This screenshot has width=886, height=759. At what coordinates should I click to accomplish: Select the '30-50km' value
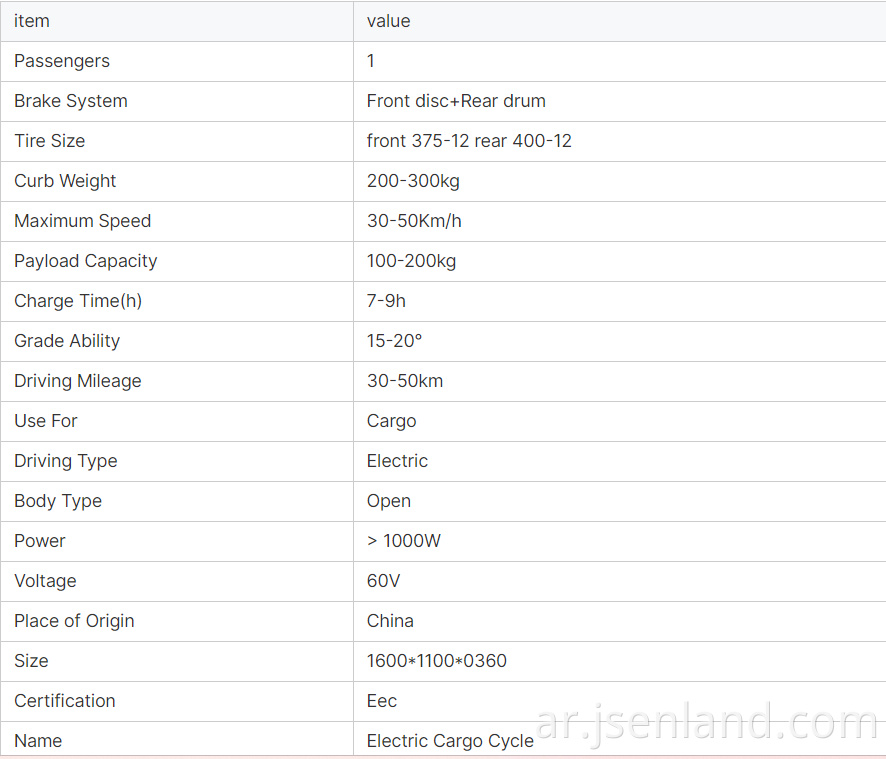click(405, 381)
